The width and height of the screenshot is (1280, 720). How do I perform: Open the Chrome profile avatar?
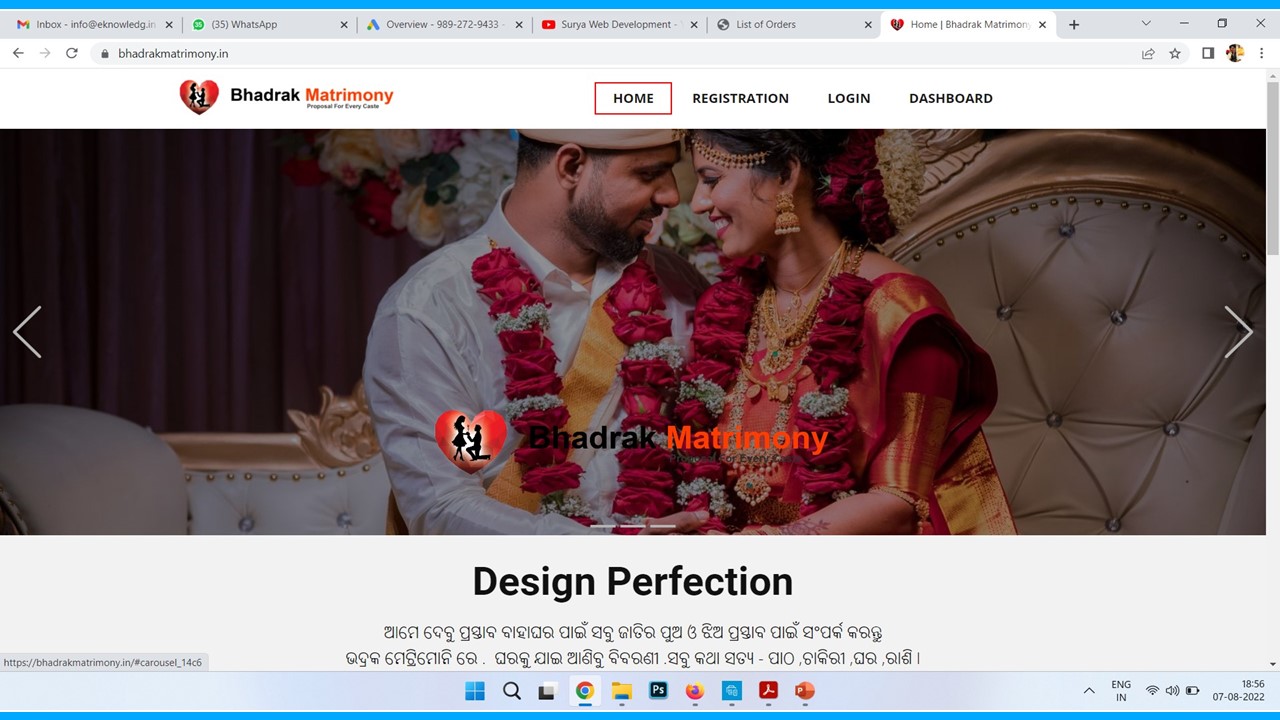pyautogui.click(x=1235, y=53)
